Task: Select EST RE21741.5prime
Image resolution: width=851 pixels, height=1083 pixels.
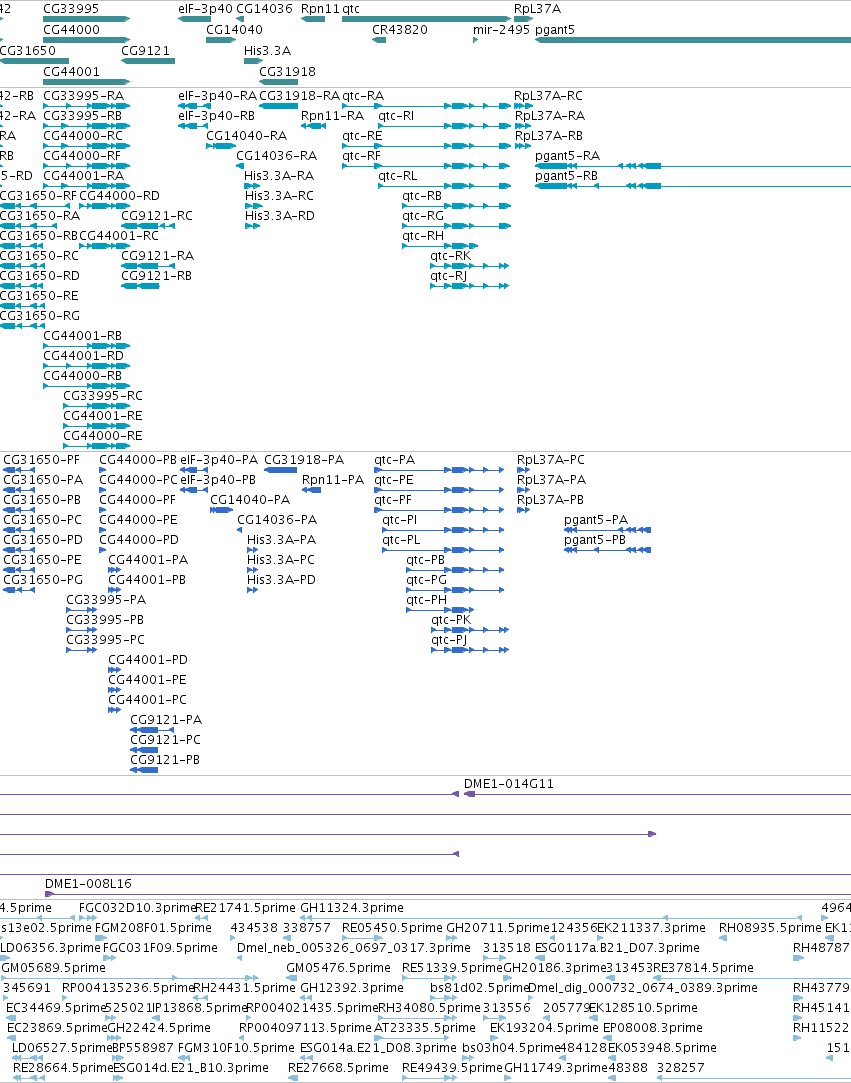Action: click(245, 908)
